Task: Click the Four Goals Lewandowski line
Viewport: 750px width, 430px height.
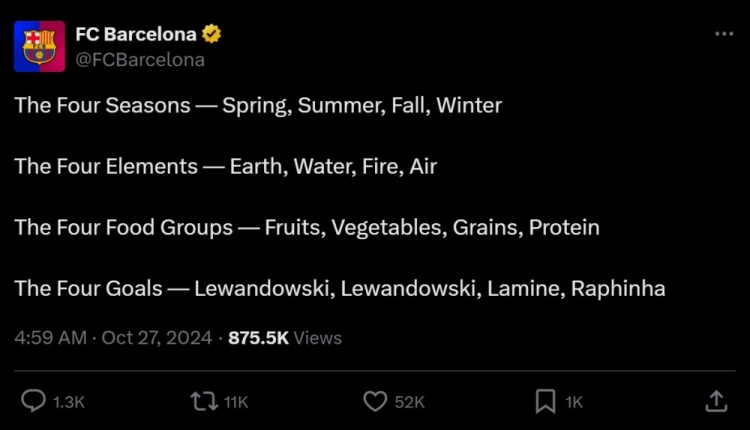Action: (340, 288)
